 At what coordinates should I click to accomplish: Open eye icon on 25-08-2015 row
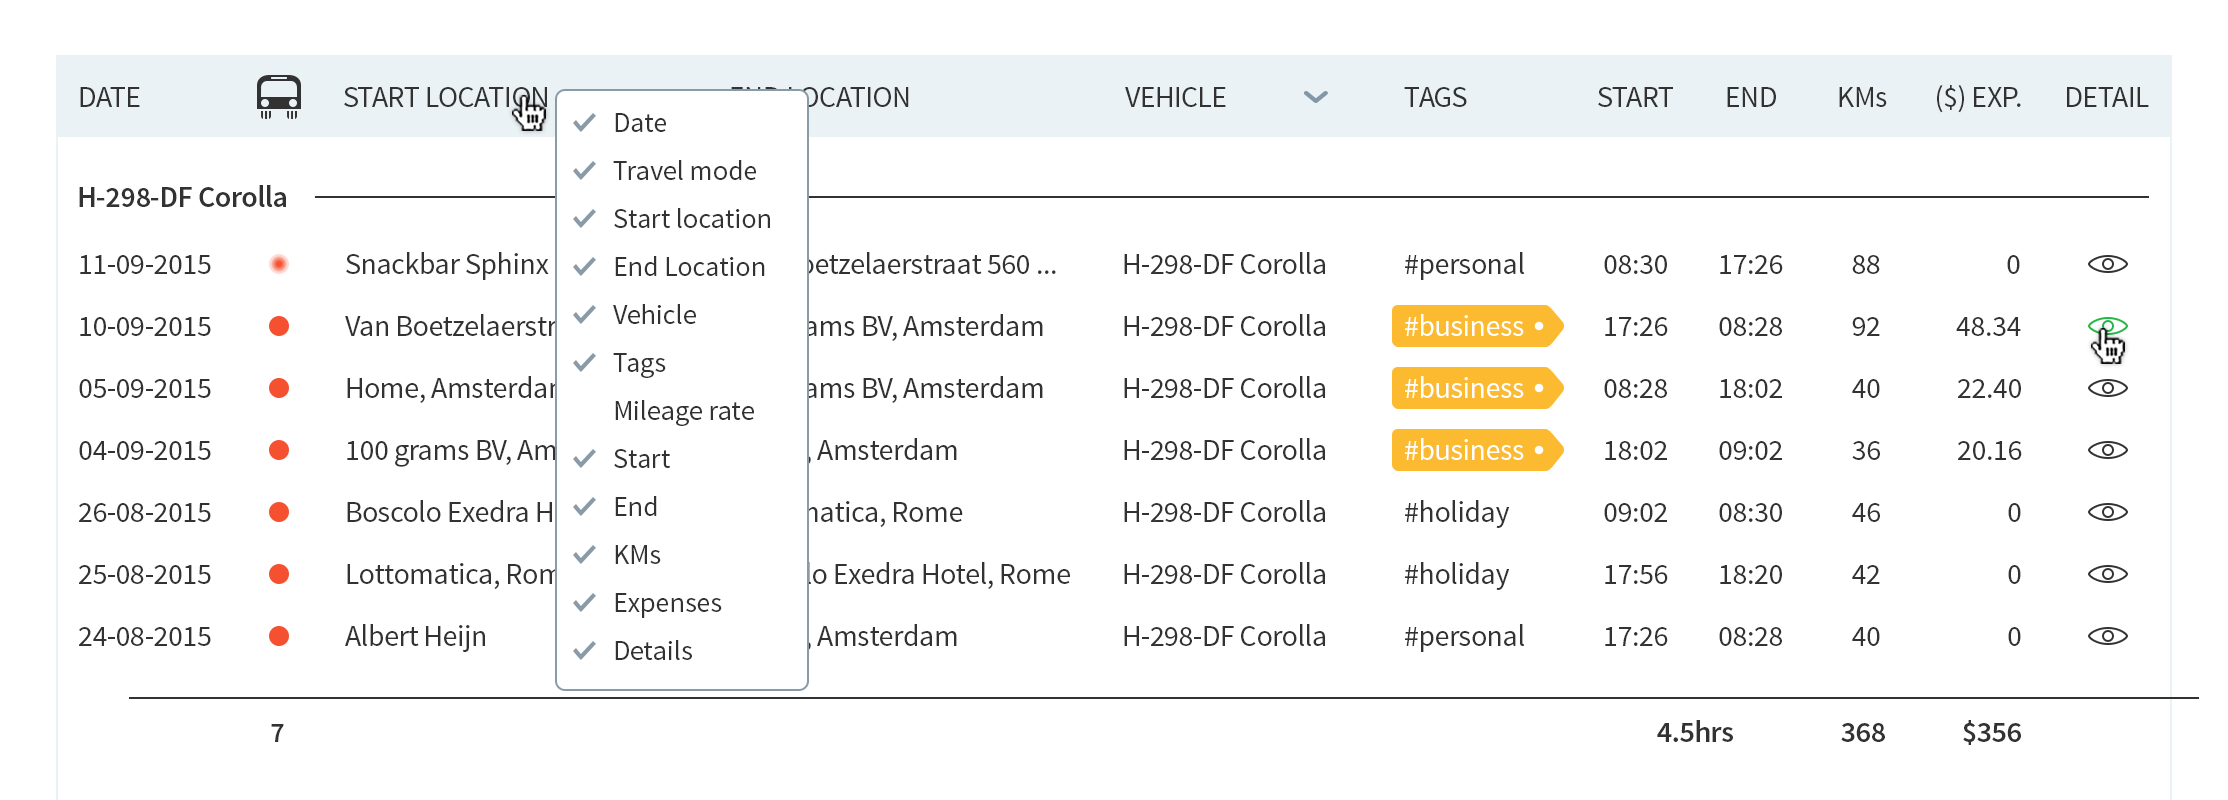[2107, 574]
